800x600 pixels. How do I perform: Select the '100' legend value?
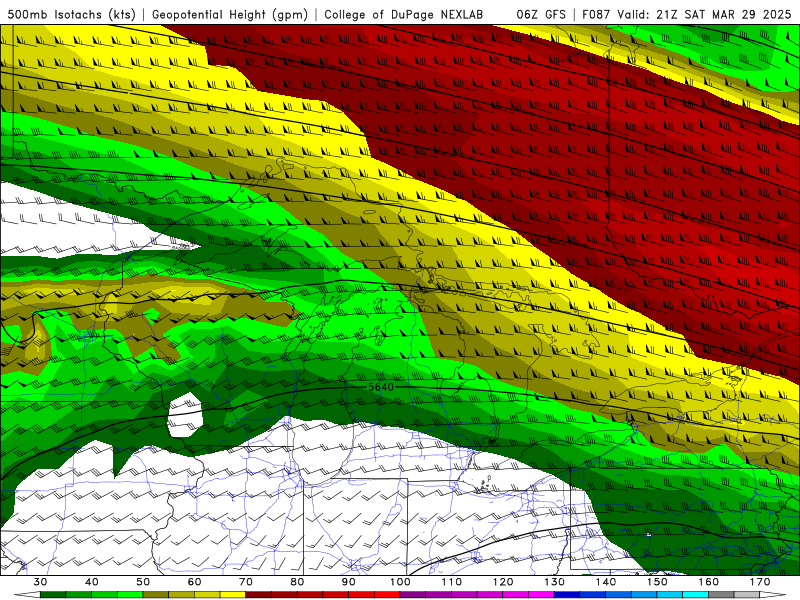401,582
